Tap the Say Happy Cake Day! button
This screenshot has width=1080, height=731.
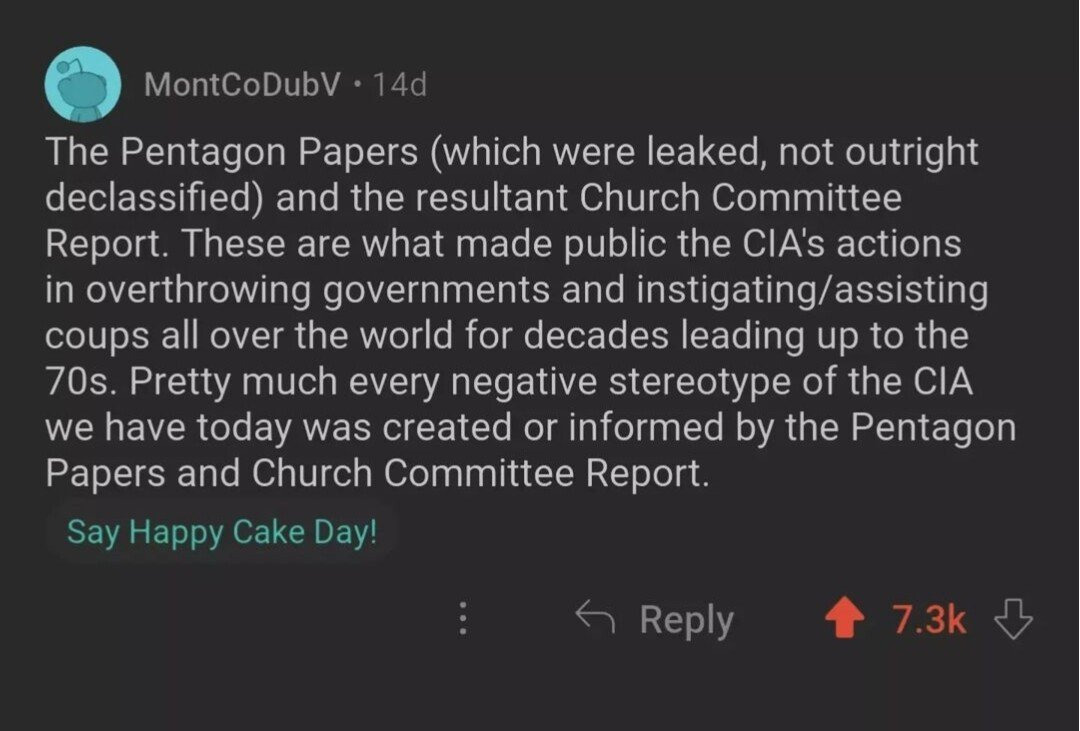tap(222, 531)
